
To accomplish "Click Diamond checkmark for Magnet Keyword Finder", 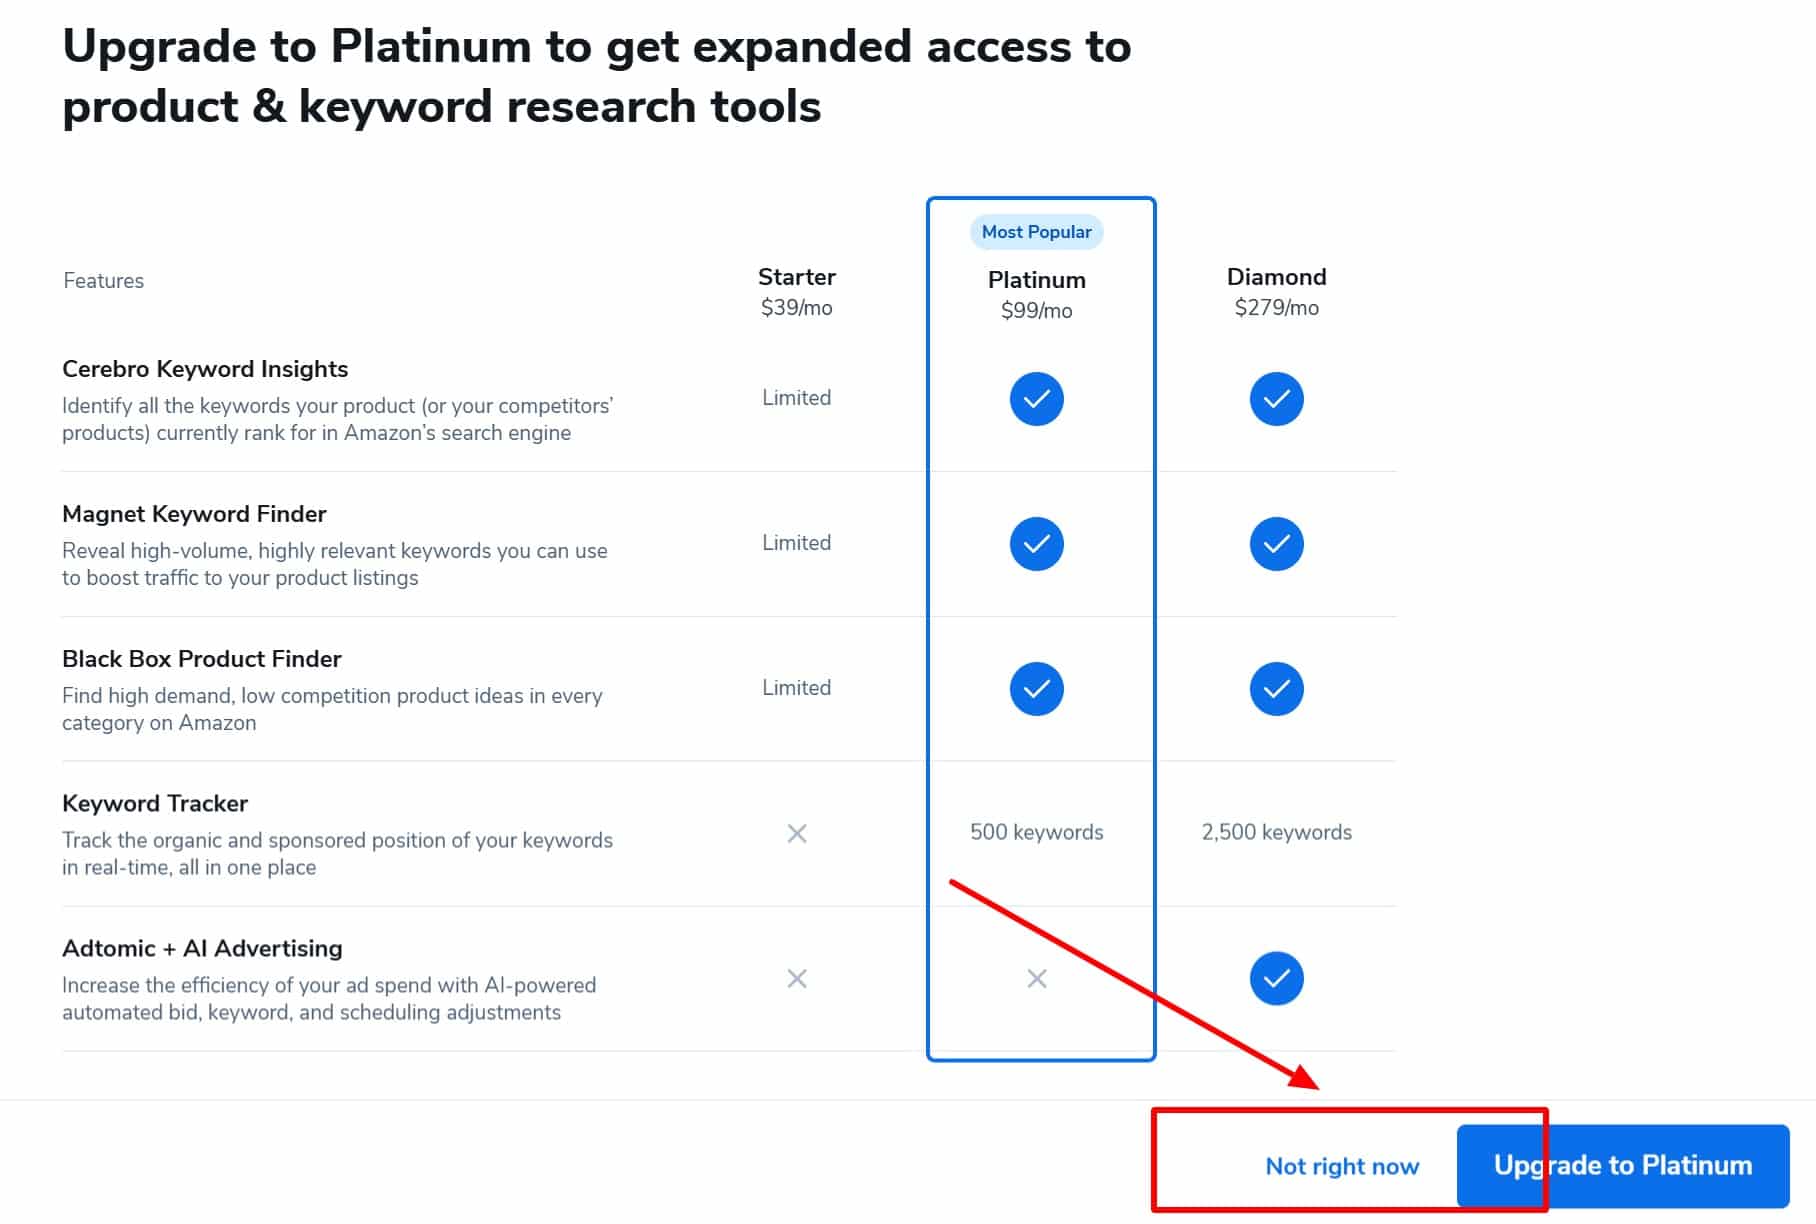I will click(1276, 544).
